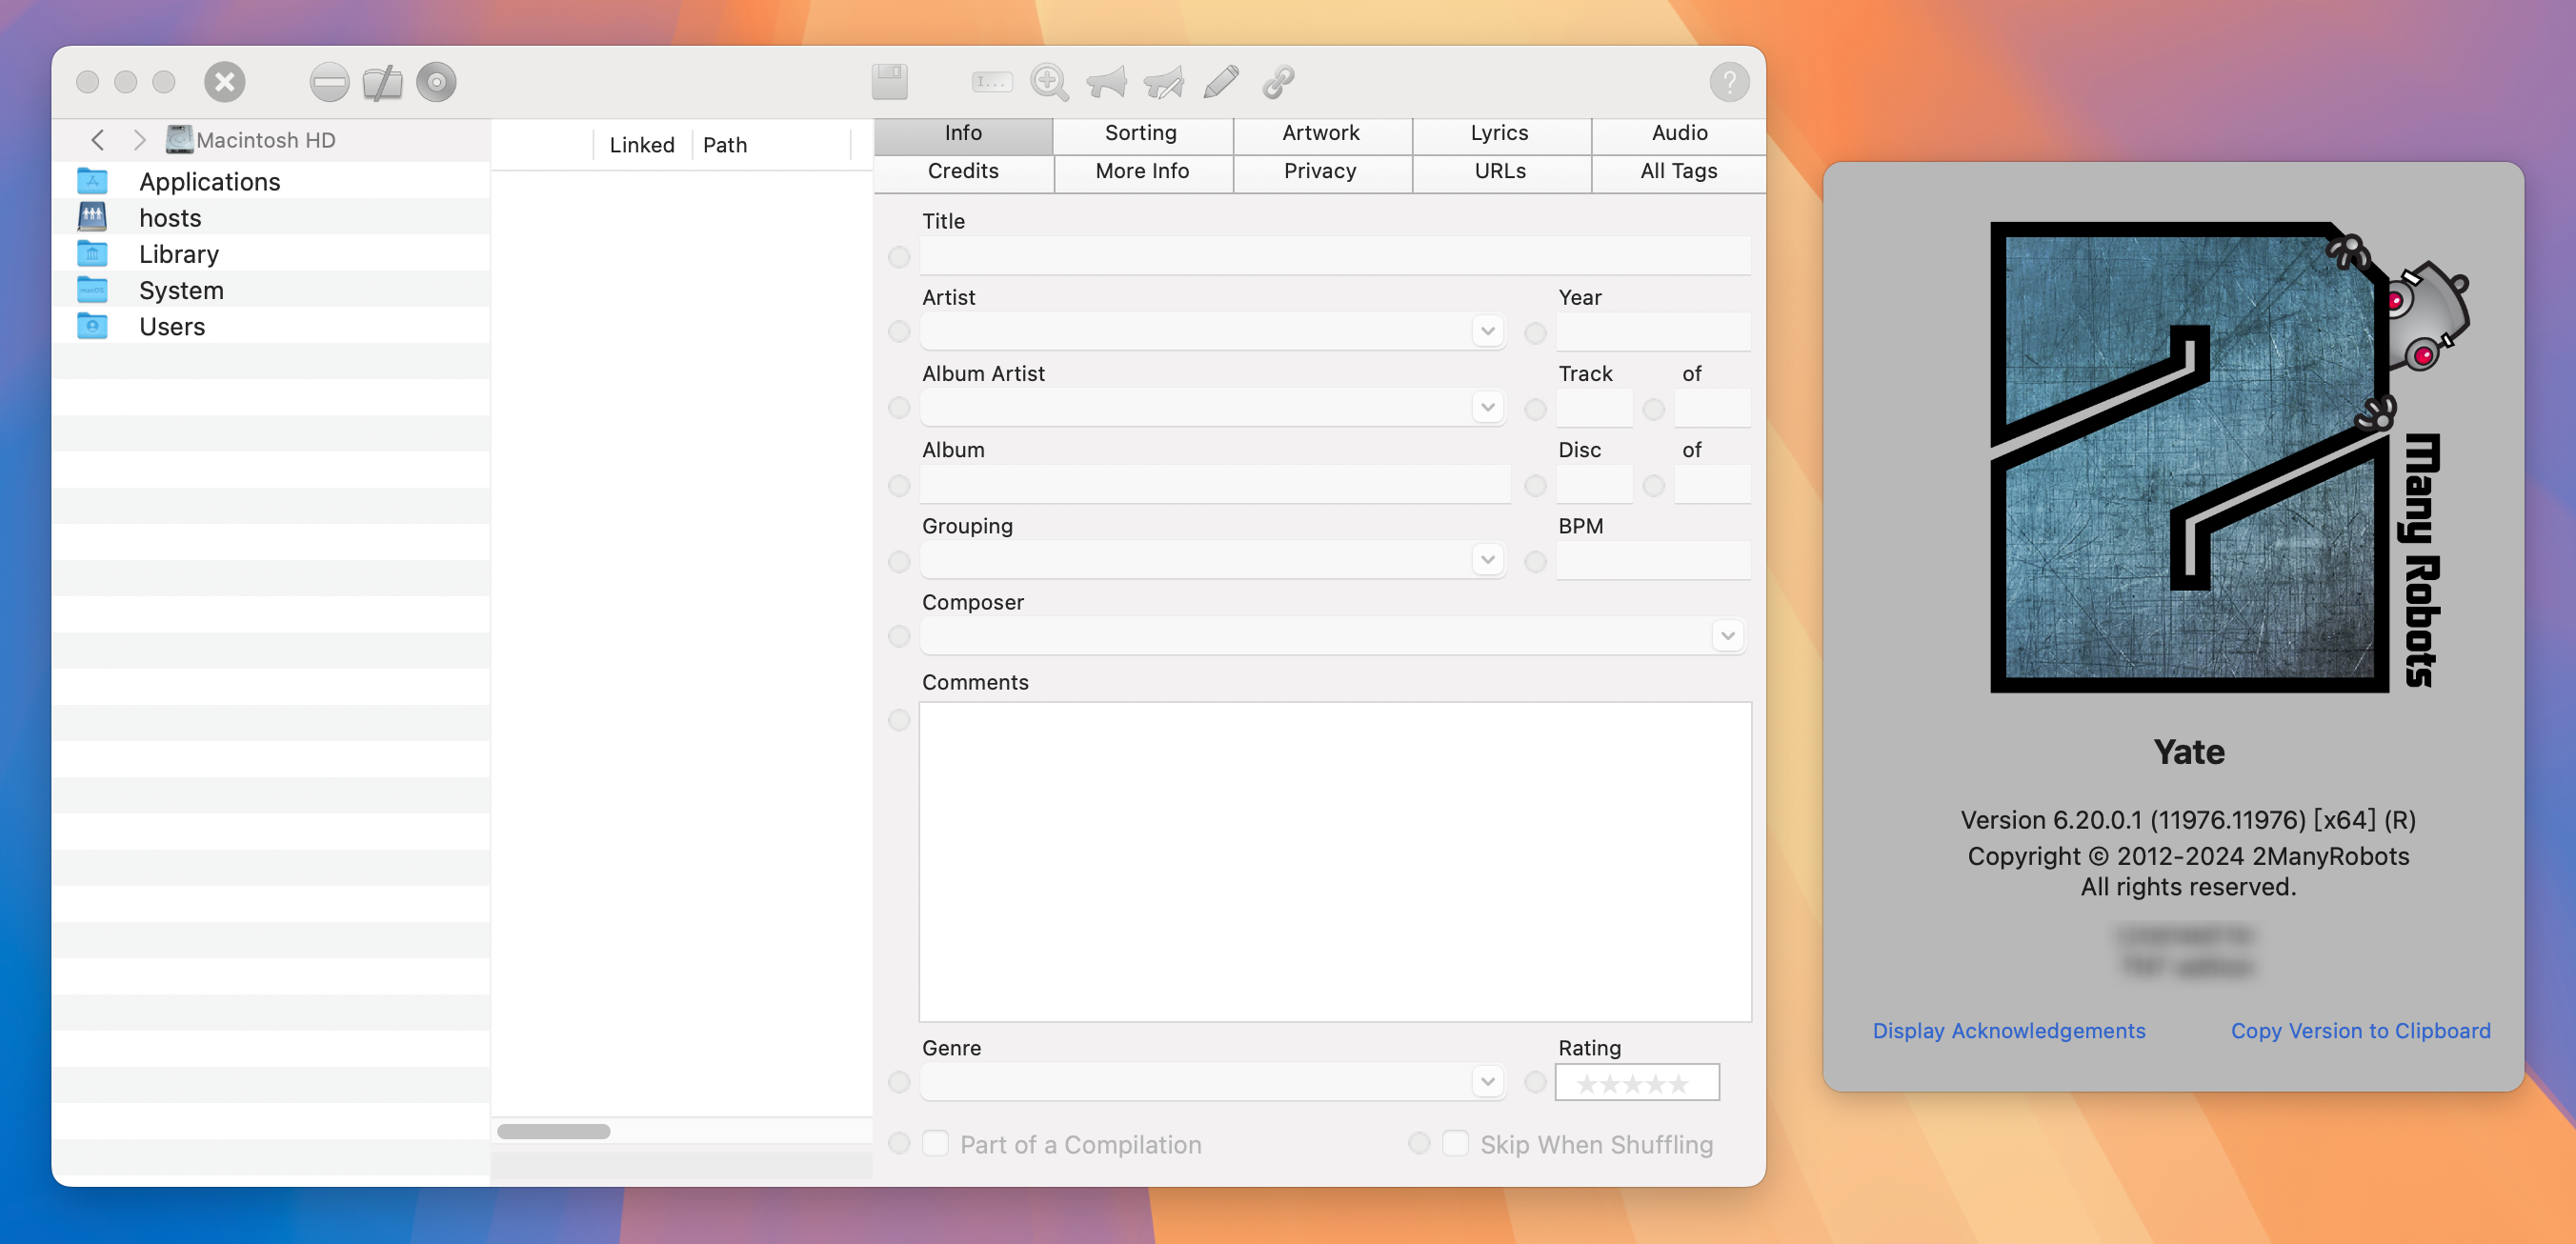Screen dimensions: 2576x1244
Task: Click the Library folder icon
Action: click(x=92, y=253)
